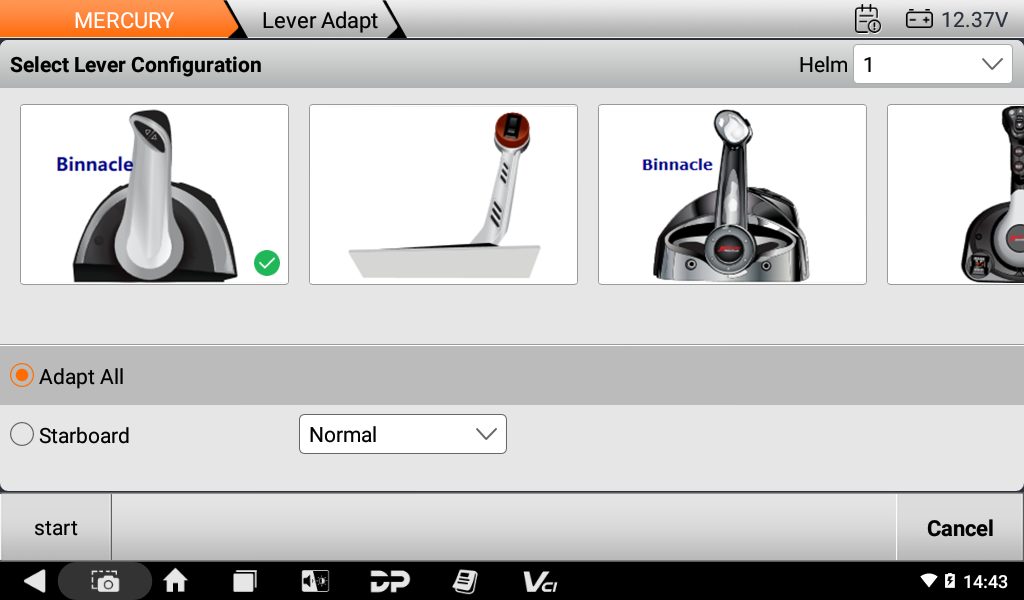Capture a screenshot with the camera icon
Screen dimensions: 1024x600
[x=105, y=581]
